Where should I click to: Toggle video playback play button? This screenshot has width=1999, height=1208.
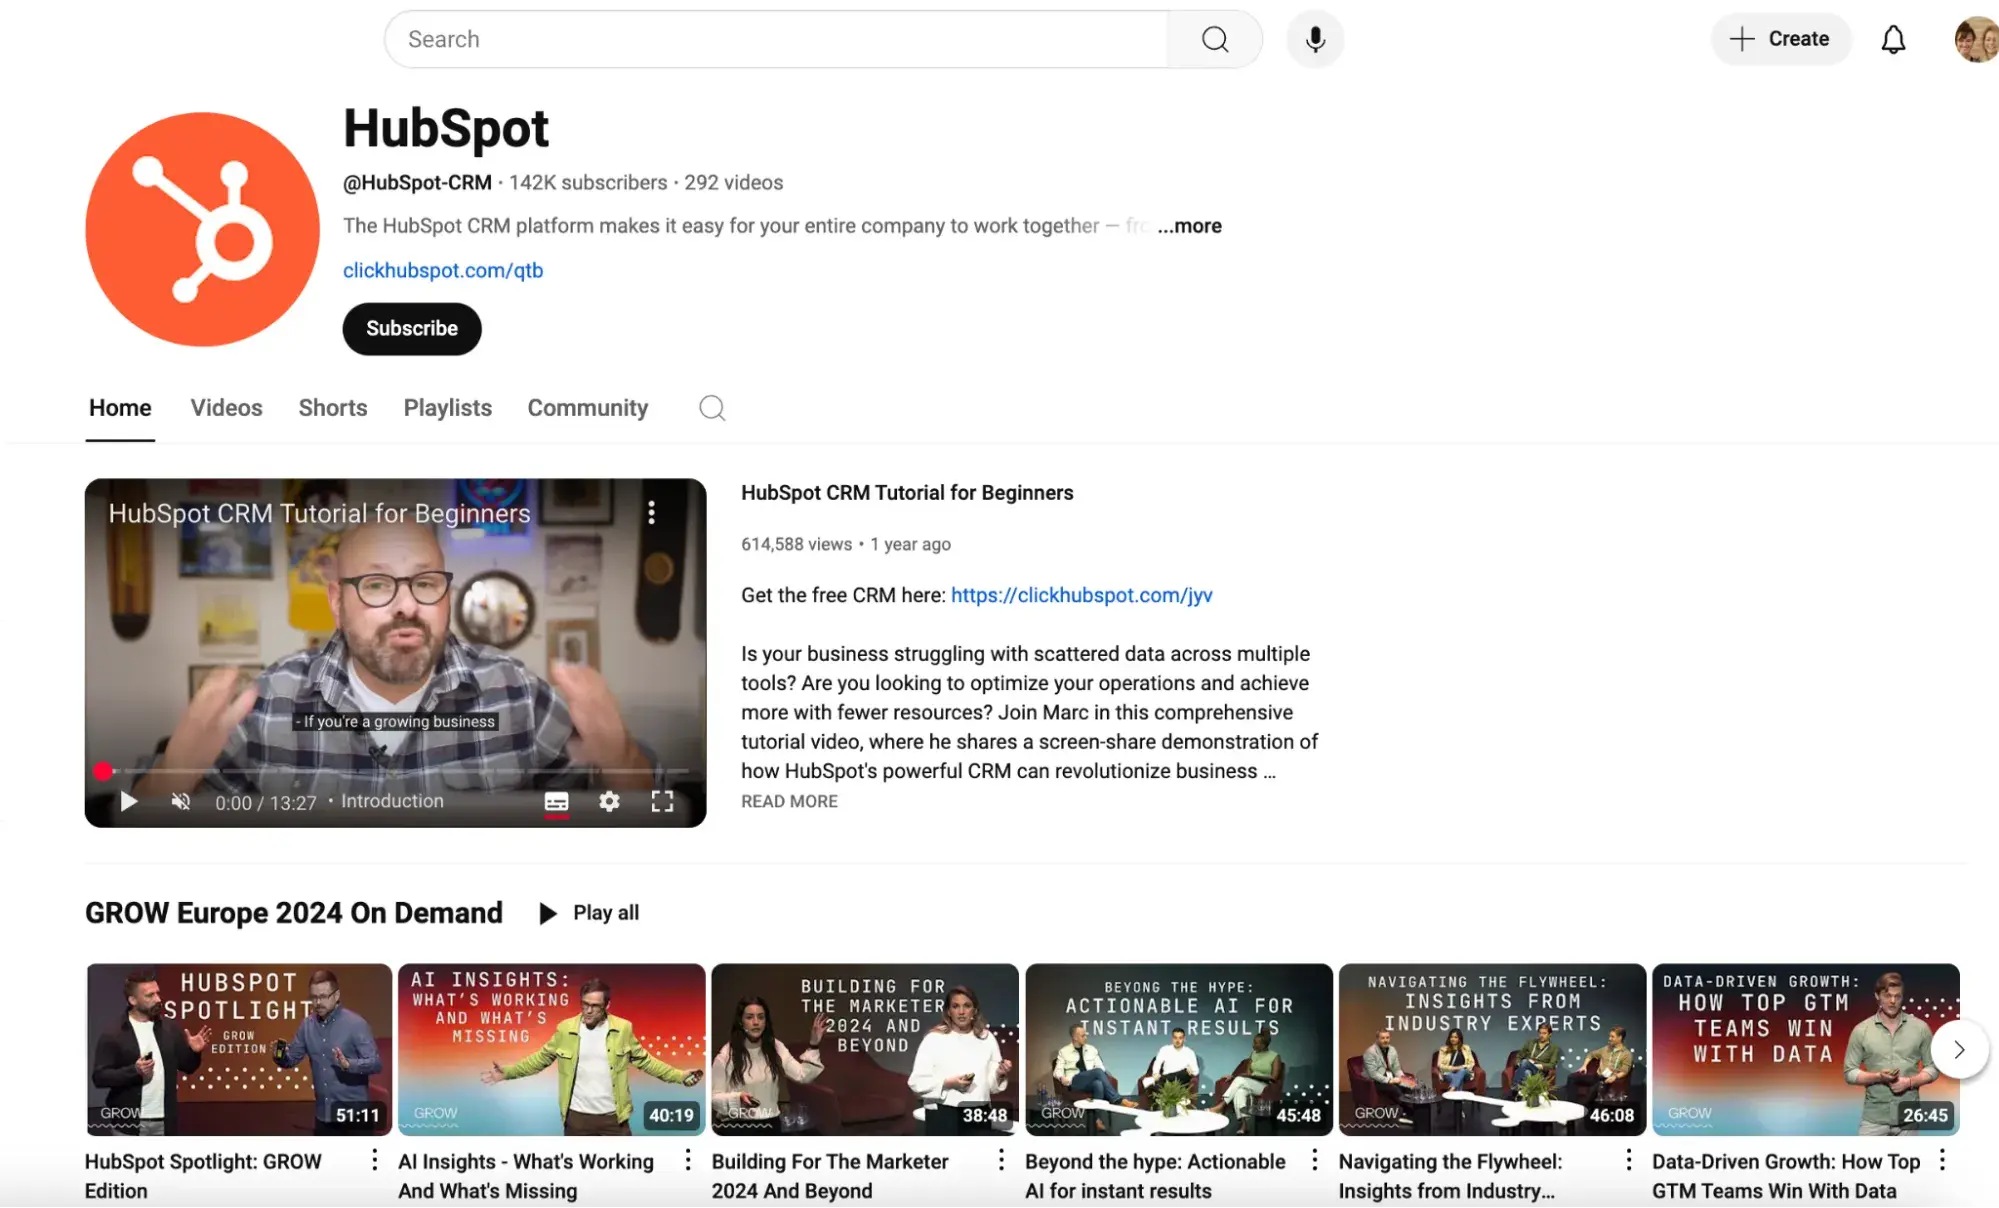pos(127,802)
